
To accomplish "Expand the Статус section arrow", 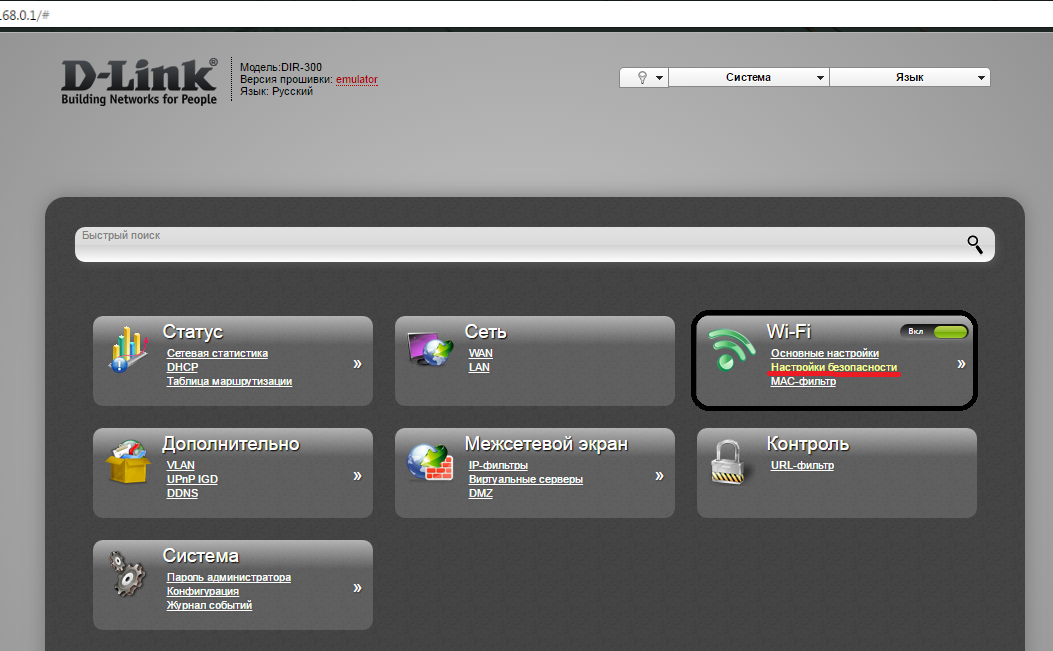I will [x=357, y=364].
